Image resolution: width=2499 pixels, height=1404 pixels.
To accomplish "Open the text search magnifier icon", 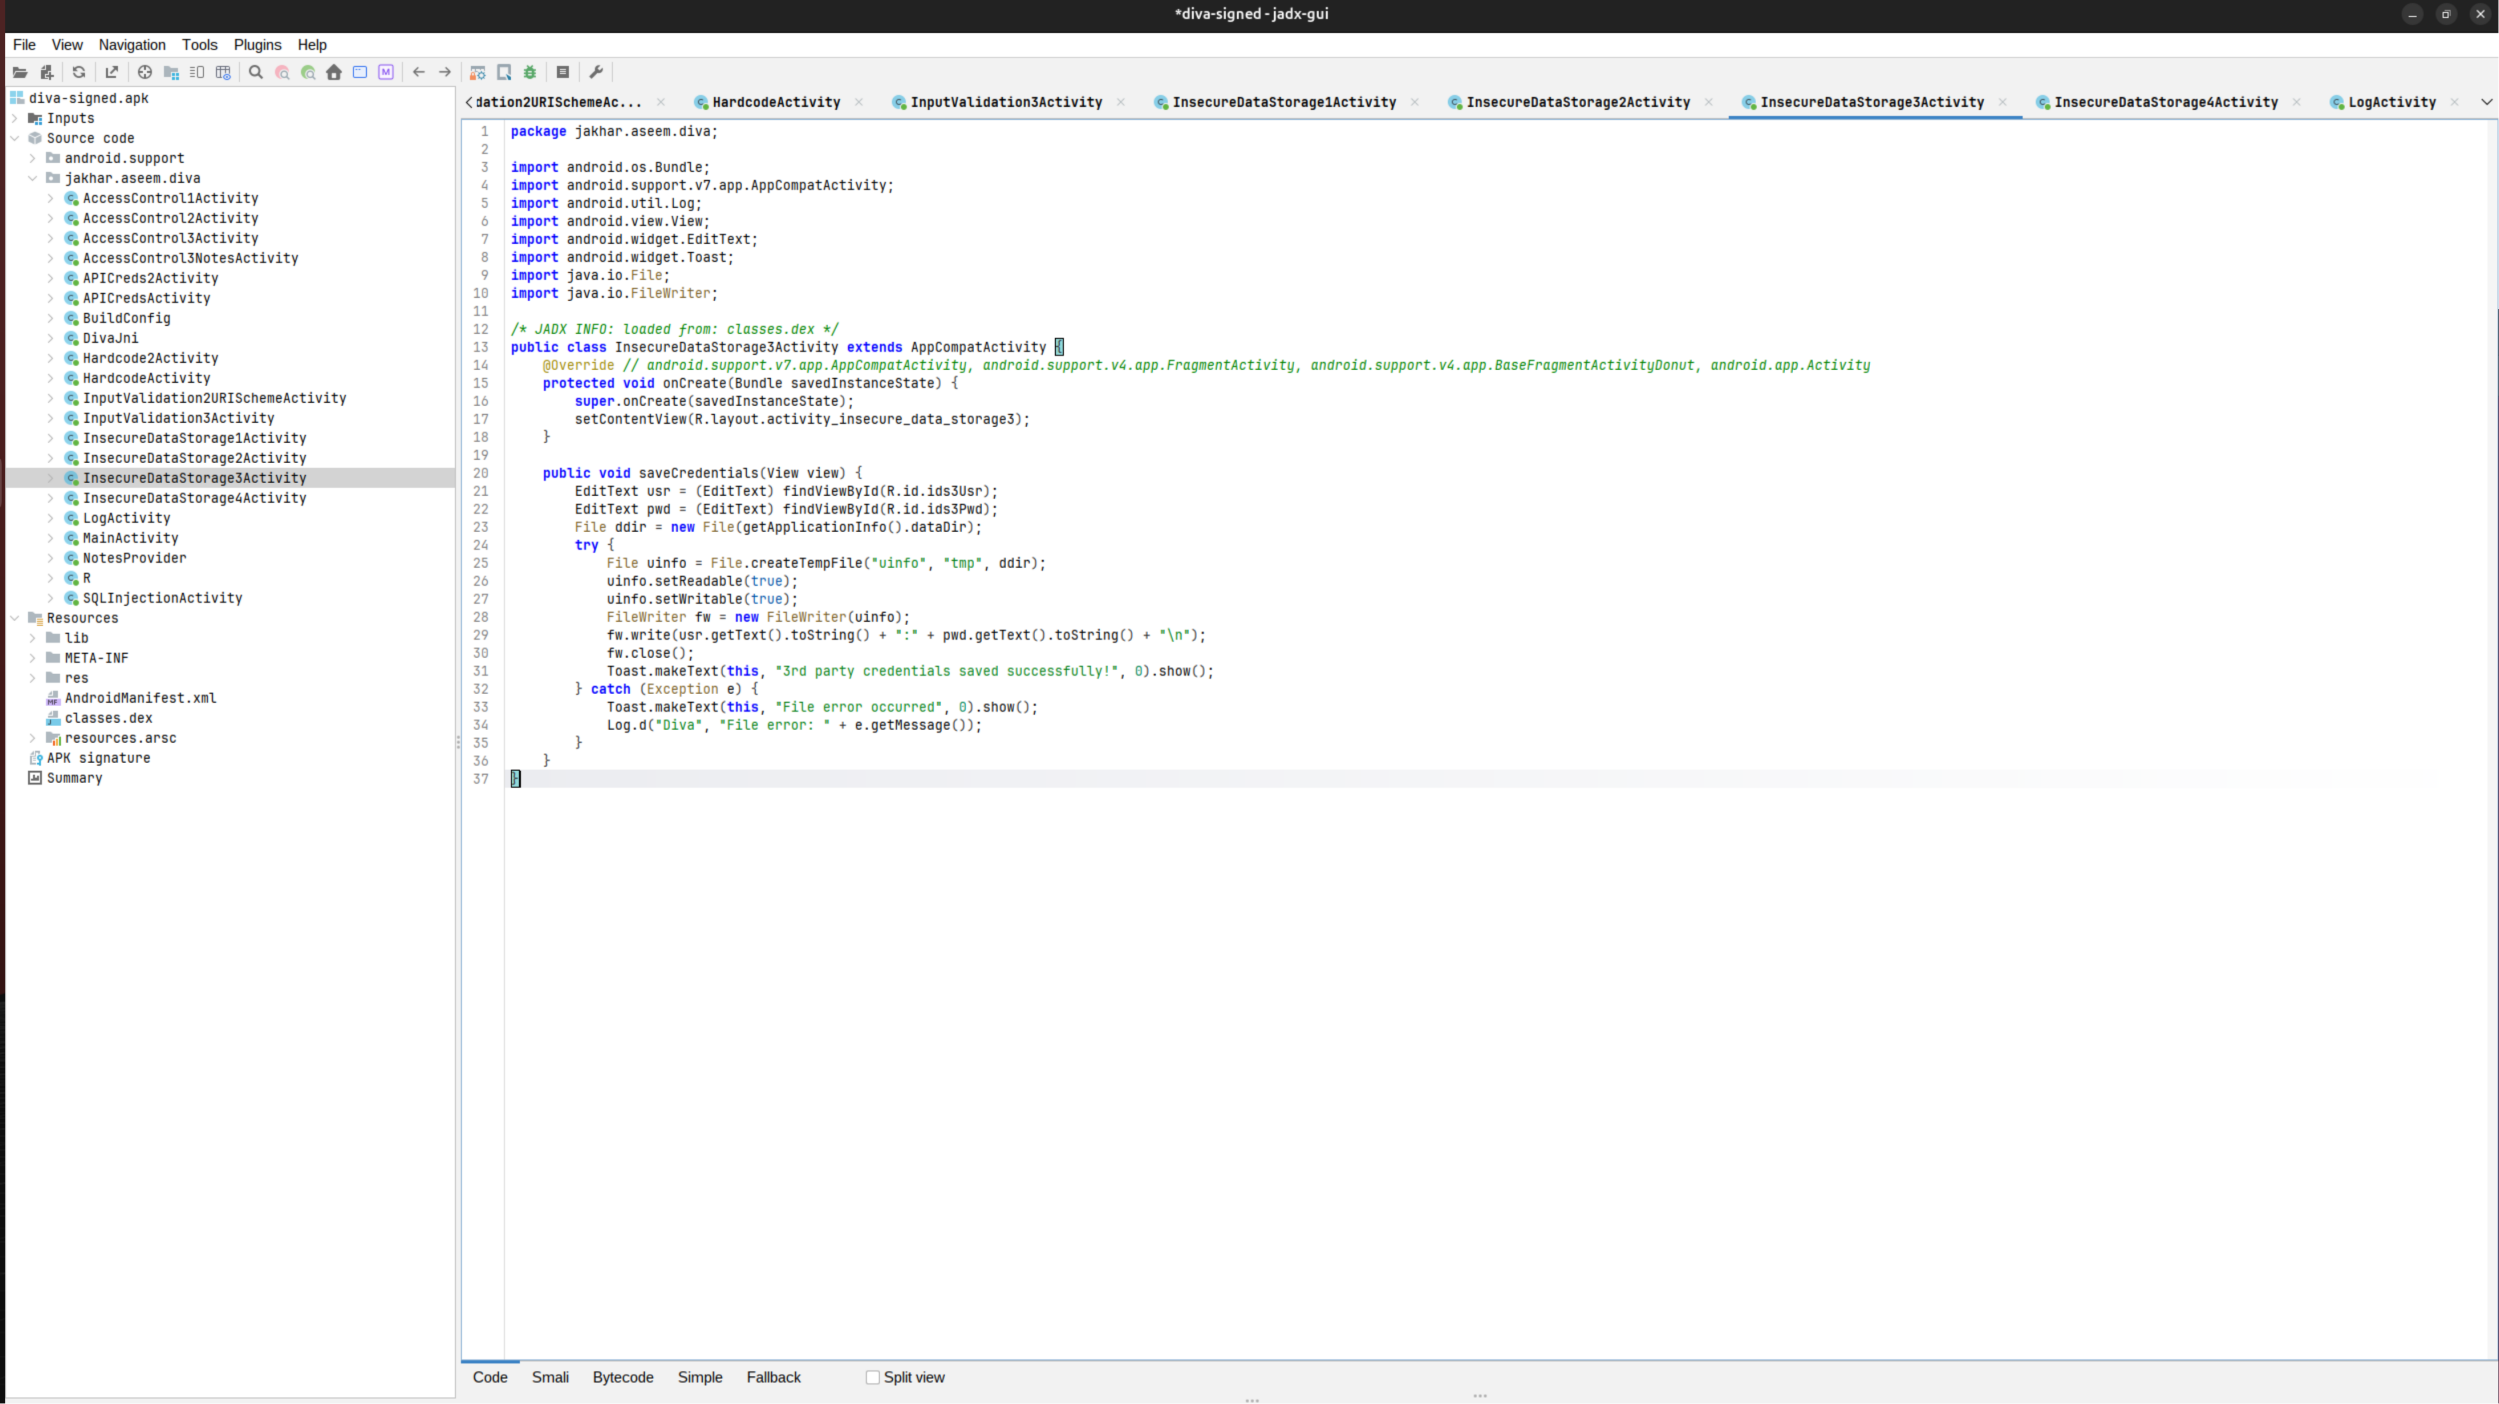I will click(256, 72).
